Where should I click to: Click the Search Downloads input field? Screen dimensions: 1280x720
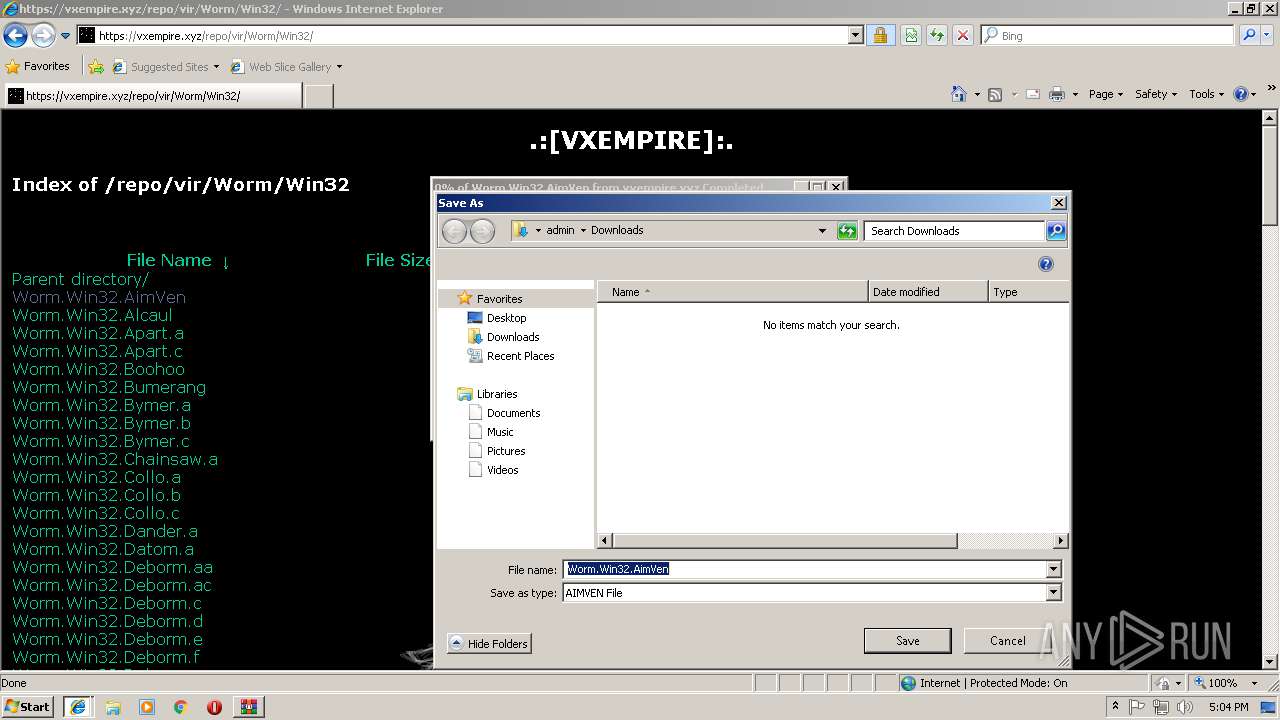955,231
